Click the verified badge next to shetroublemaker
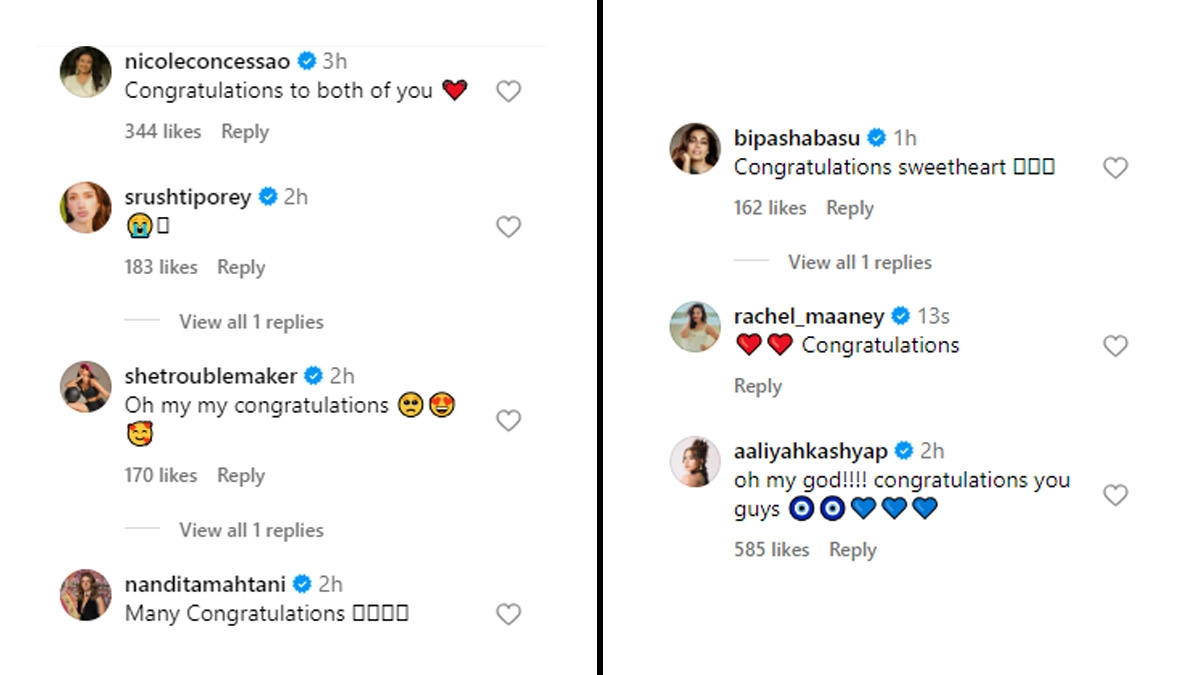 click(313, 376)
